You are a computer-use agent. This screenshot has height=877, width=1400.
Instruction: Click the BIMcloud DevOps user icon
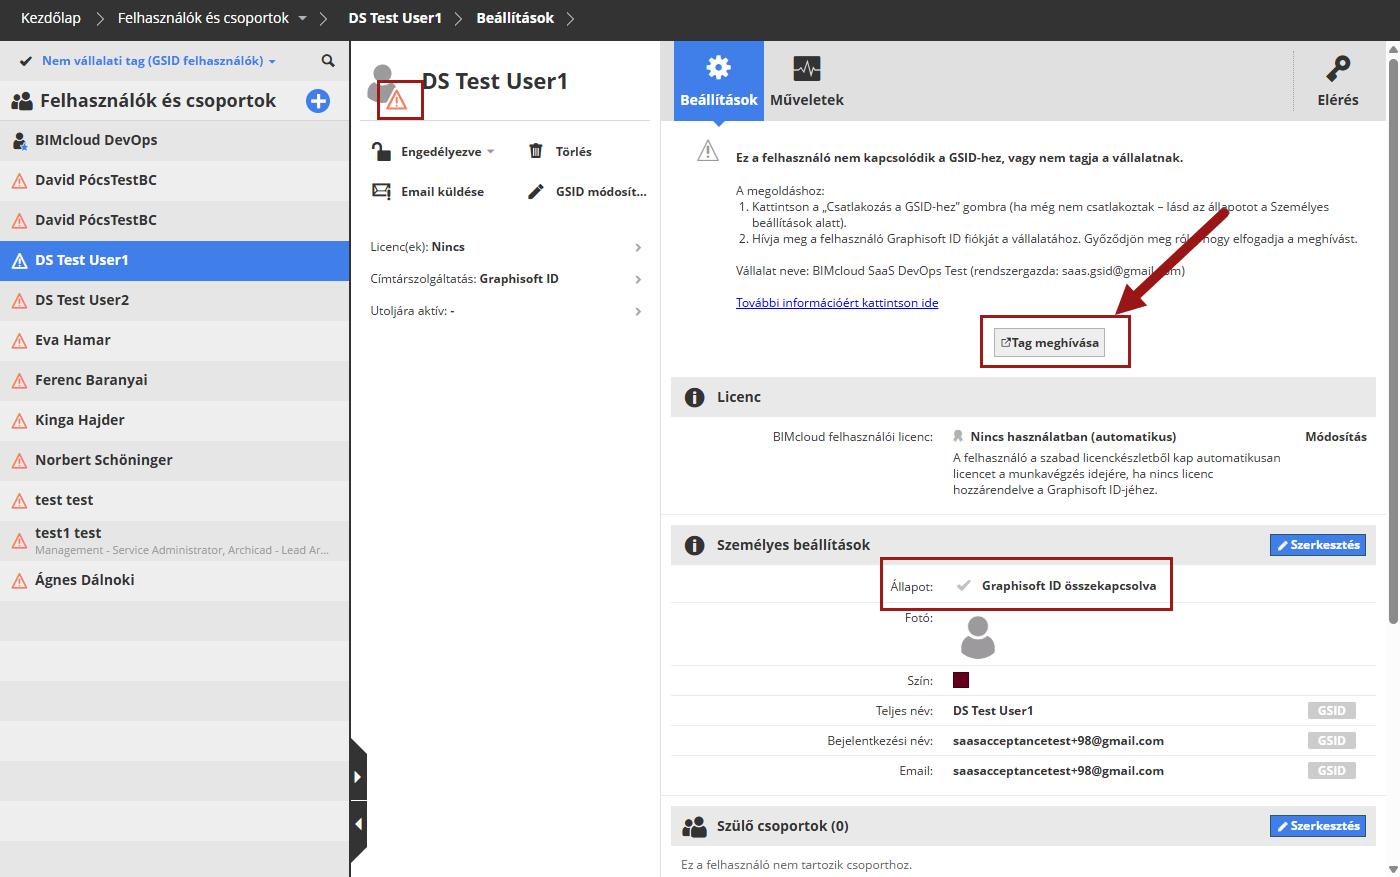click(19, 141)
